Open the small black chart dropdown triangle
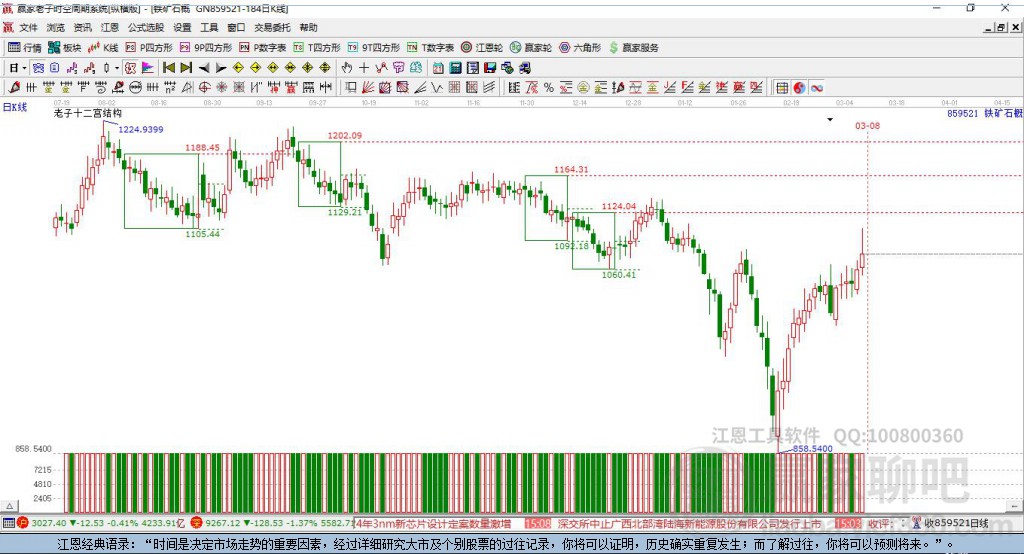1024x554 pixels. (x=830, y=120)
